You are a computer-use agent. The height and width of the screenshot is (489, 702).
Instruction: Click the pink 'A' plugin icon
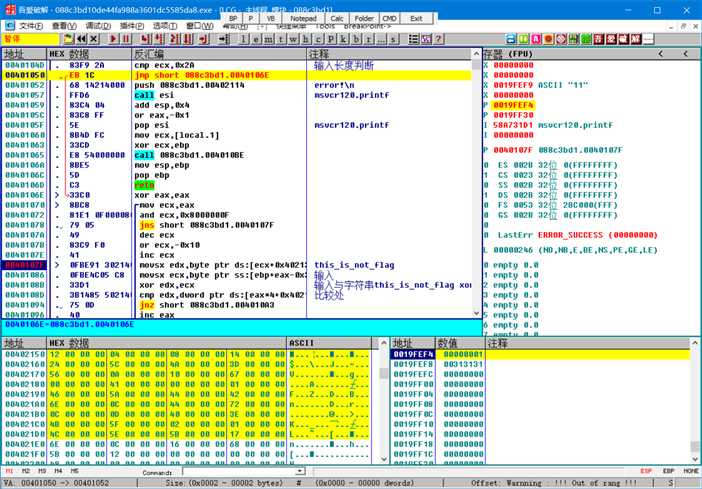coord(536,39)
